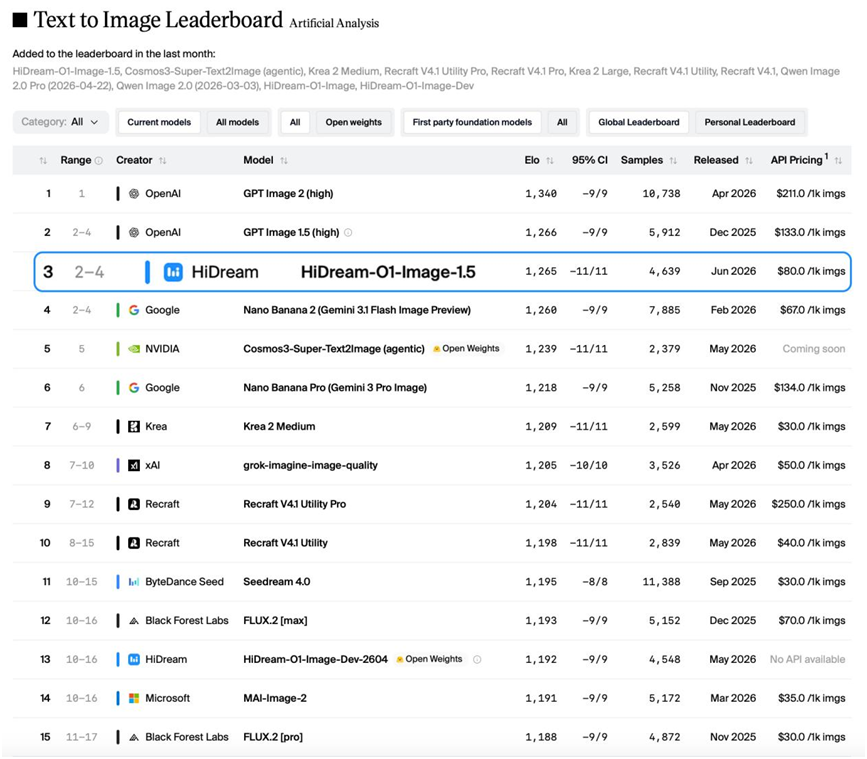Click Open Weights badge in HiDream Dev row

pos(430,659)
